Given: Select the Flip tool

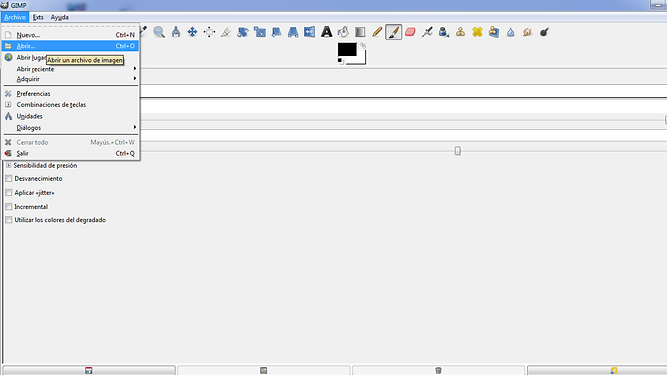Looking at the screenshot, I should pyautogui.click(x=310, y=32).
